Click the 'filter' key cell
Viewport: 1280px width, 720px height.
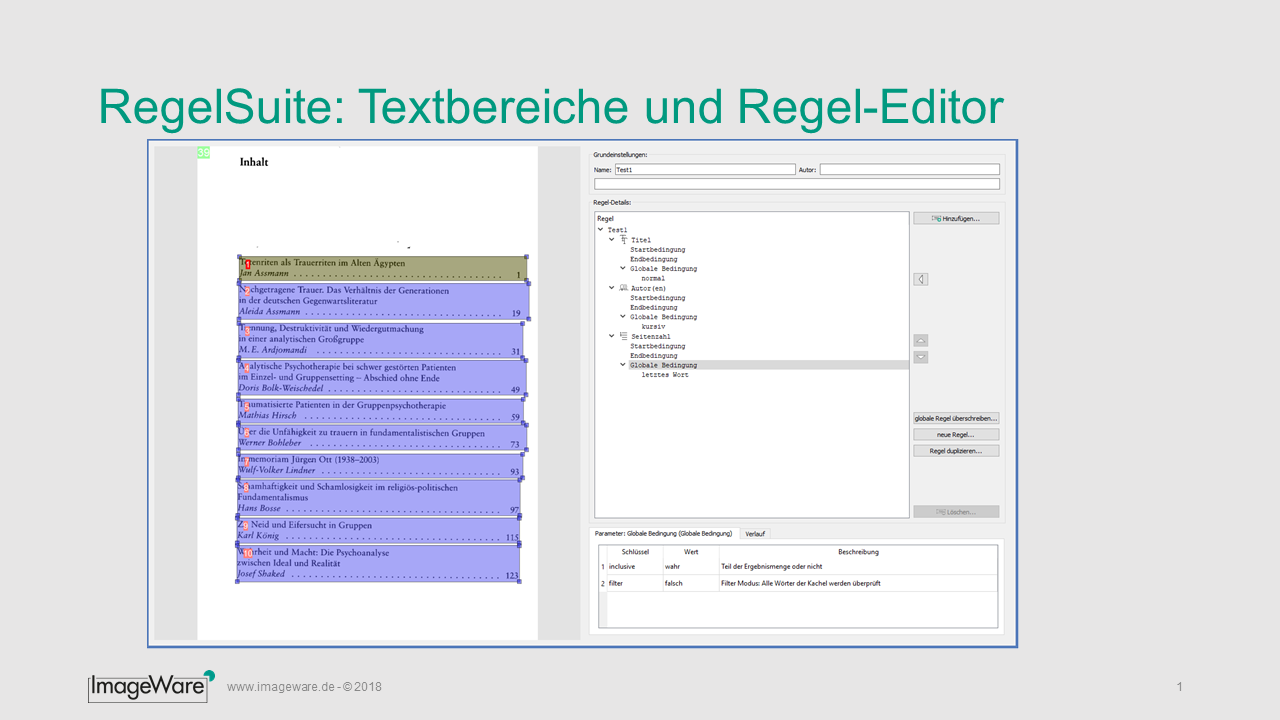(x=635, y=583)
